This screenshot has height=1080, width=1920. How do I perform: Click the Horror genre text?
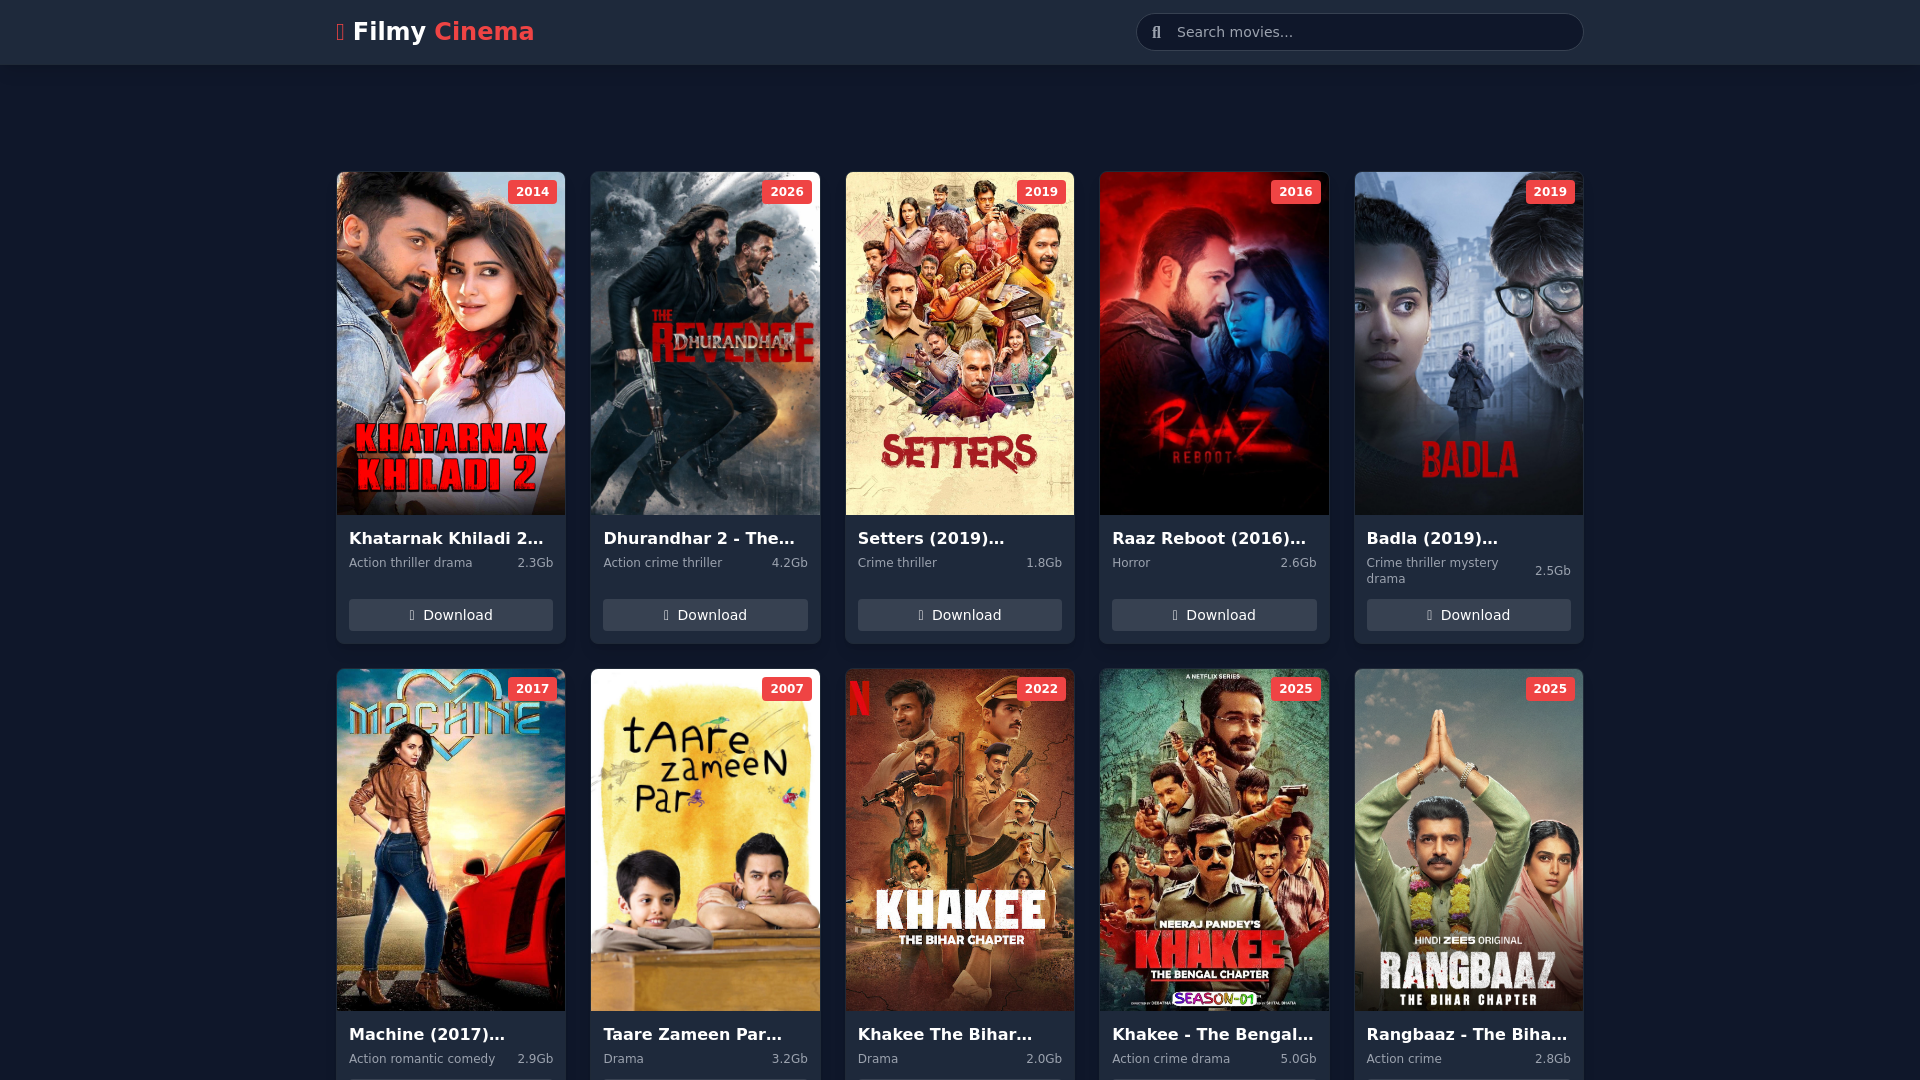(x=1131, y=563)
